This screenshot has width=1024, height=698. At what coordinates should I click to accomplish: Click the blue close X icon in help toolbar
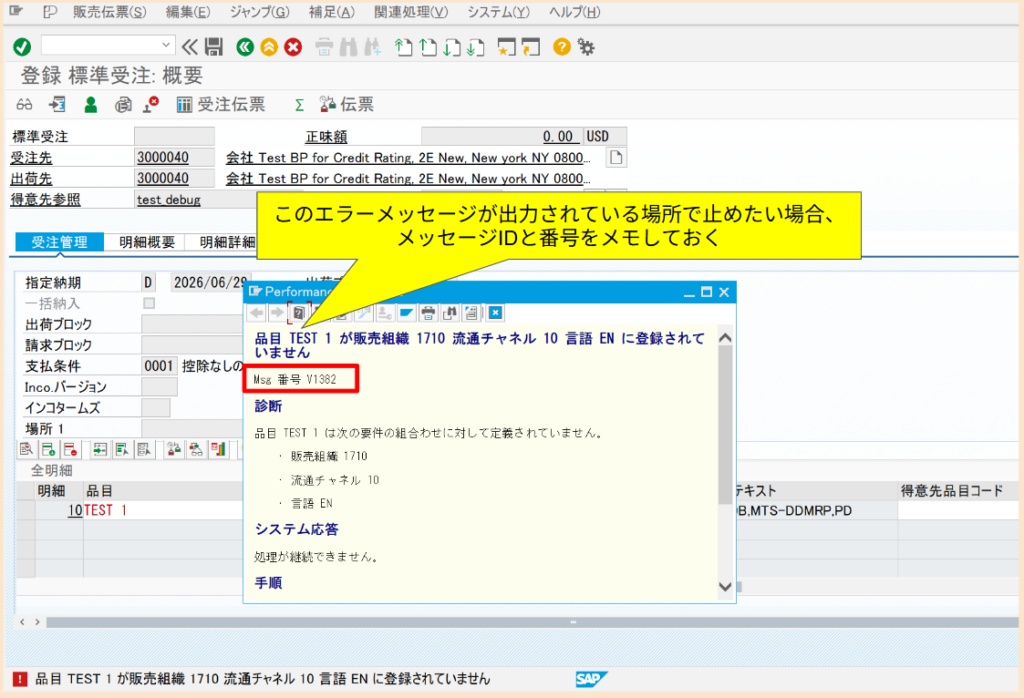tap(496, 313)
